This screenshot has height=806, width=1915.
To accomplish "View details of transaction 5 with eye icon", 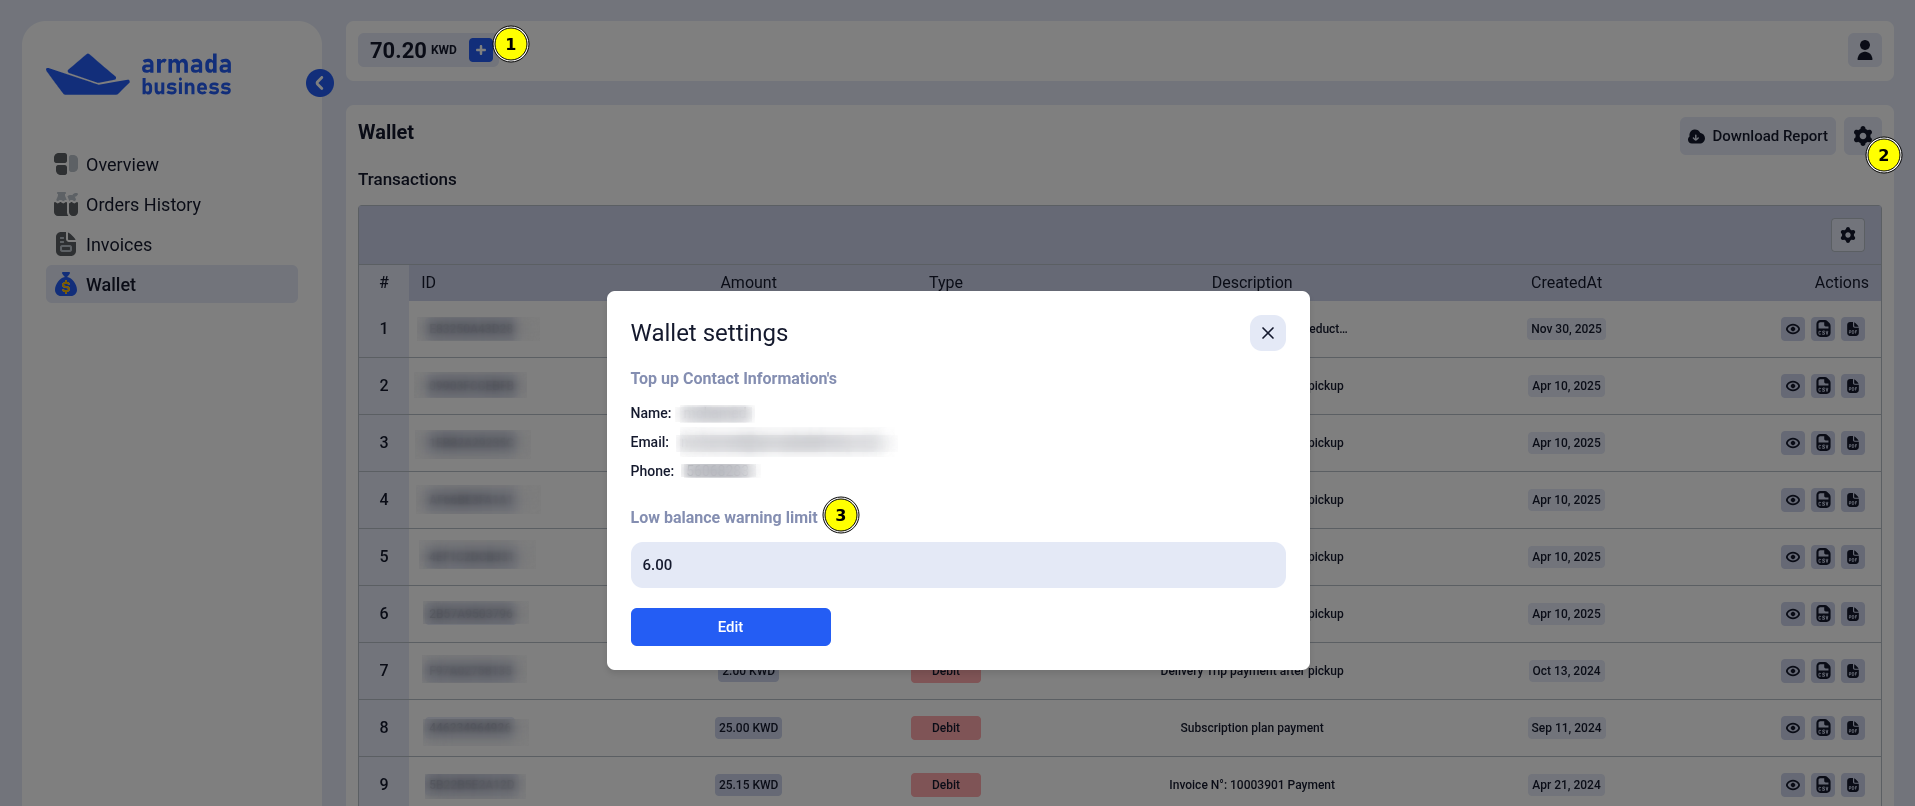I will point(1792,557).
